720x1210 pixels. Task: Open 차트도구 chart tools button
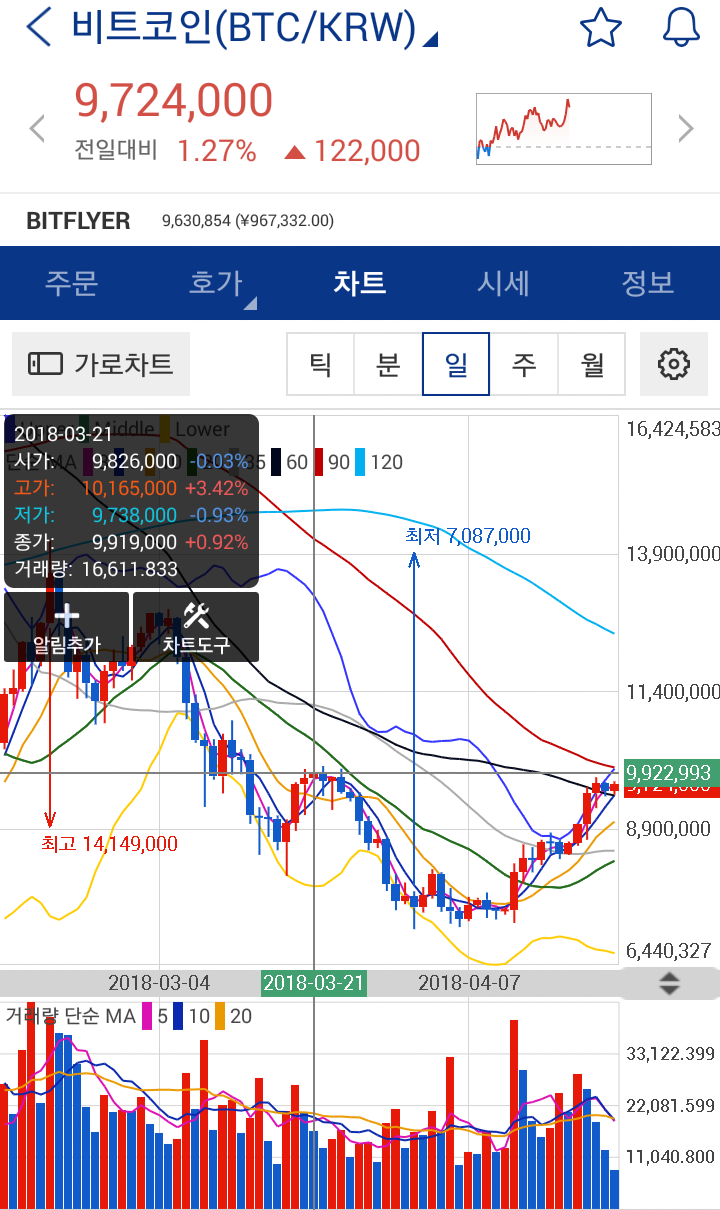click(x=196, y=627)
